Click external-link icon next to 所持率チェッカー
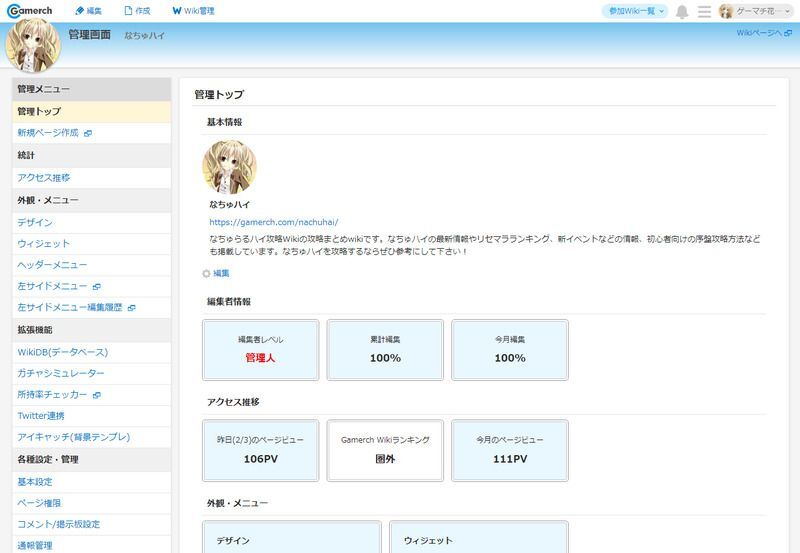The width and height of the screenshot is (800, 553). tap(96, 395)
